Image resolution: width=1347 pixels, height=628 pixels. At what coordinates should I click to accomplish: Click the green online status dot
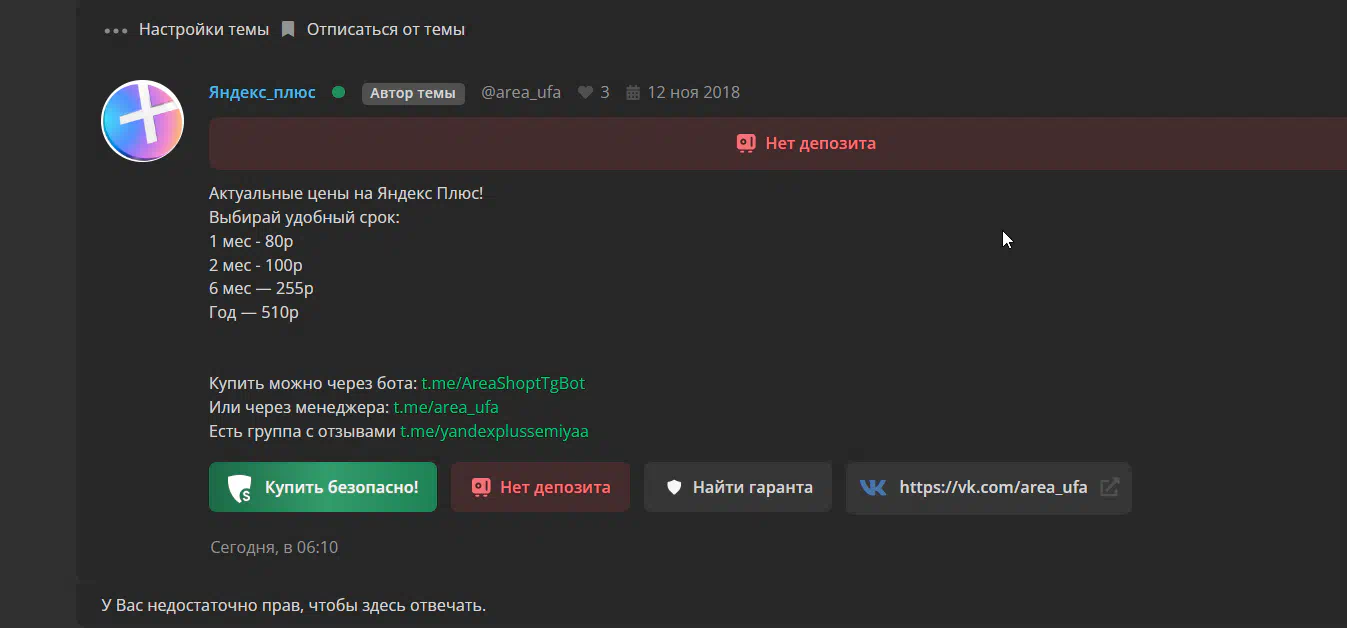[338, 92]
